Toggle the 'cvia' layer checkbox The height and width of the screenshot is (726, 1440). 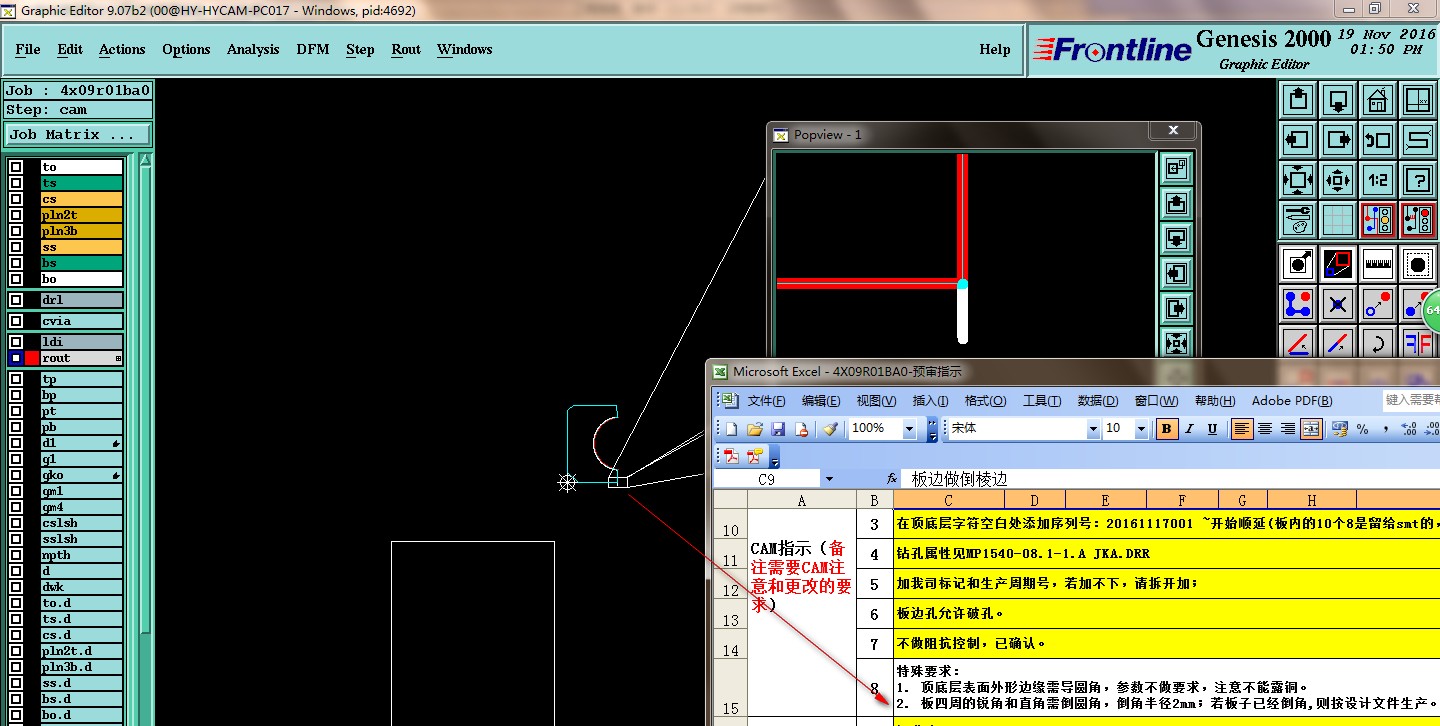pos(16,321)
